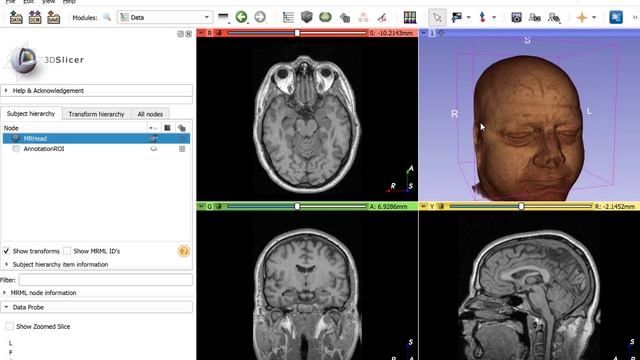The height and width of the screenshot is (360, 640).
Task: Click the red slice offset slider
Action: 297,33
